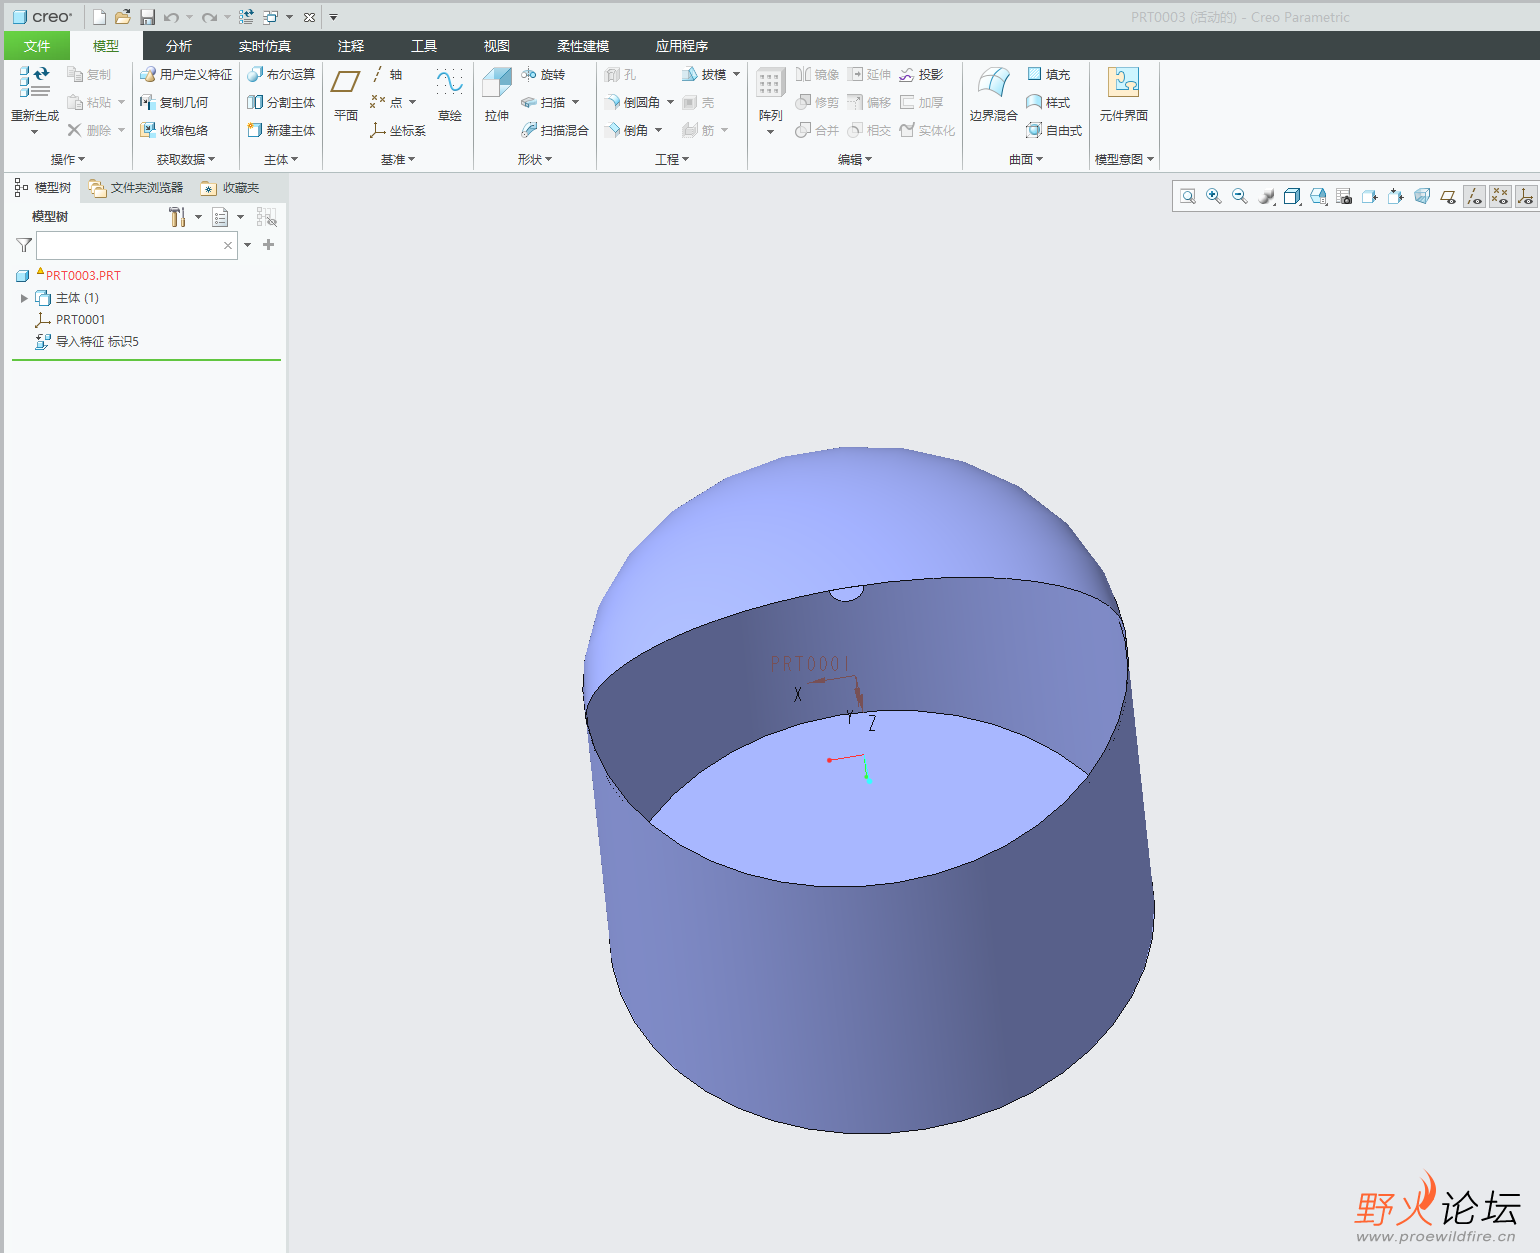Click Refit view icon in graphics toolbar

coord(1188,197)
